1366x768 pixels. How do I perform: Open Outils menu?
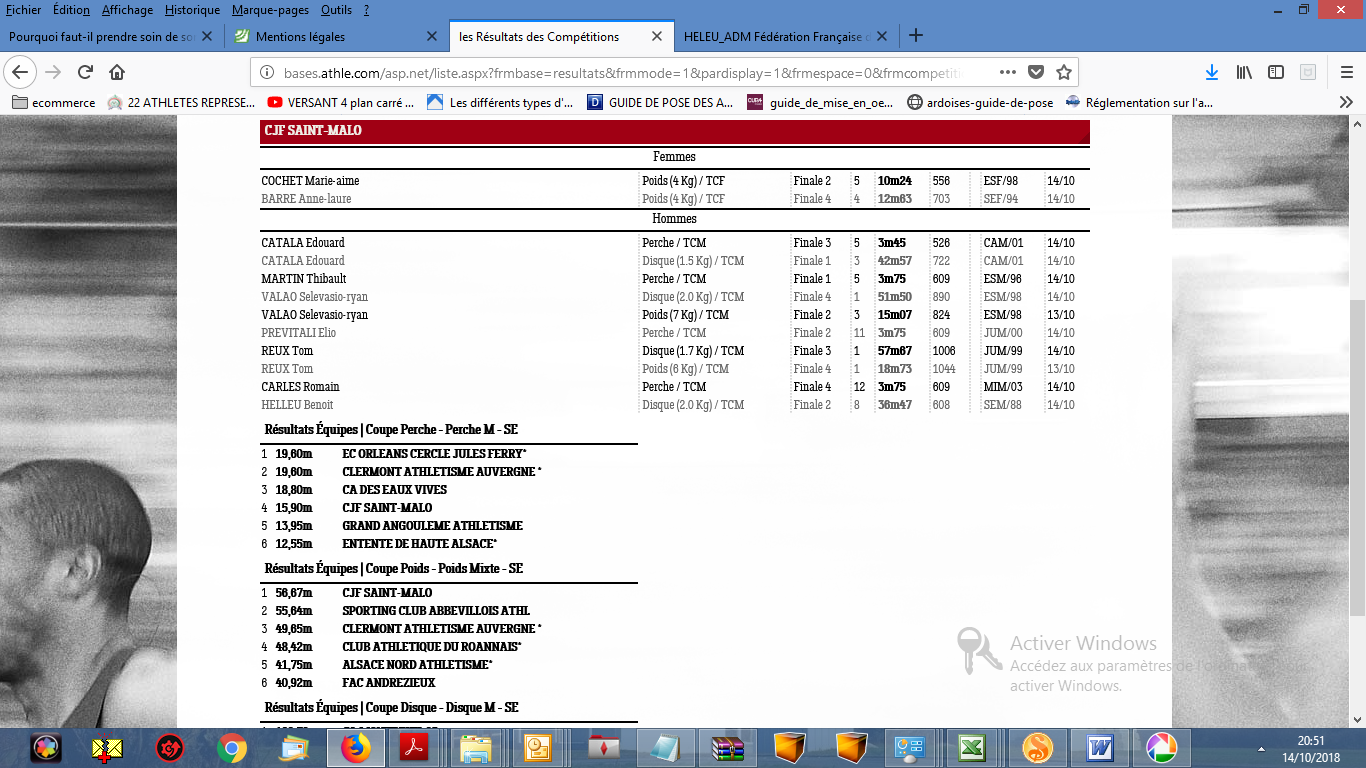click(x=336, y=10)
